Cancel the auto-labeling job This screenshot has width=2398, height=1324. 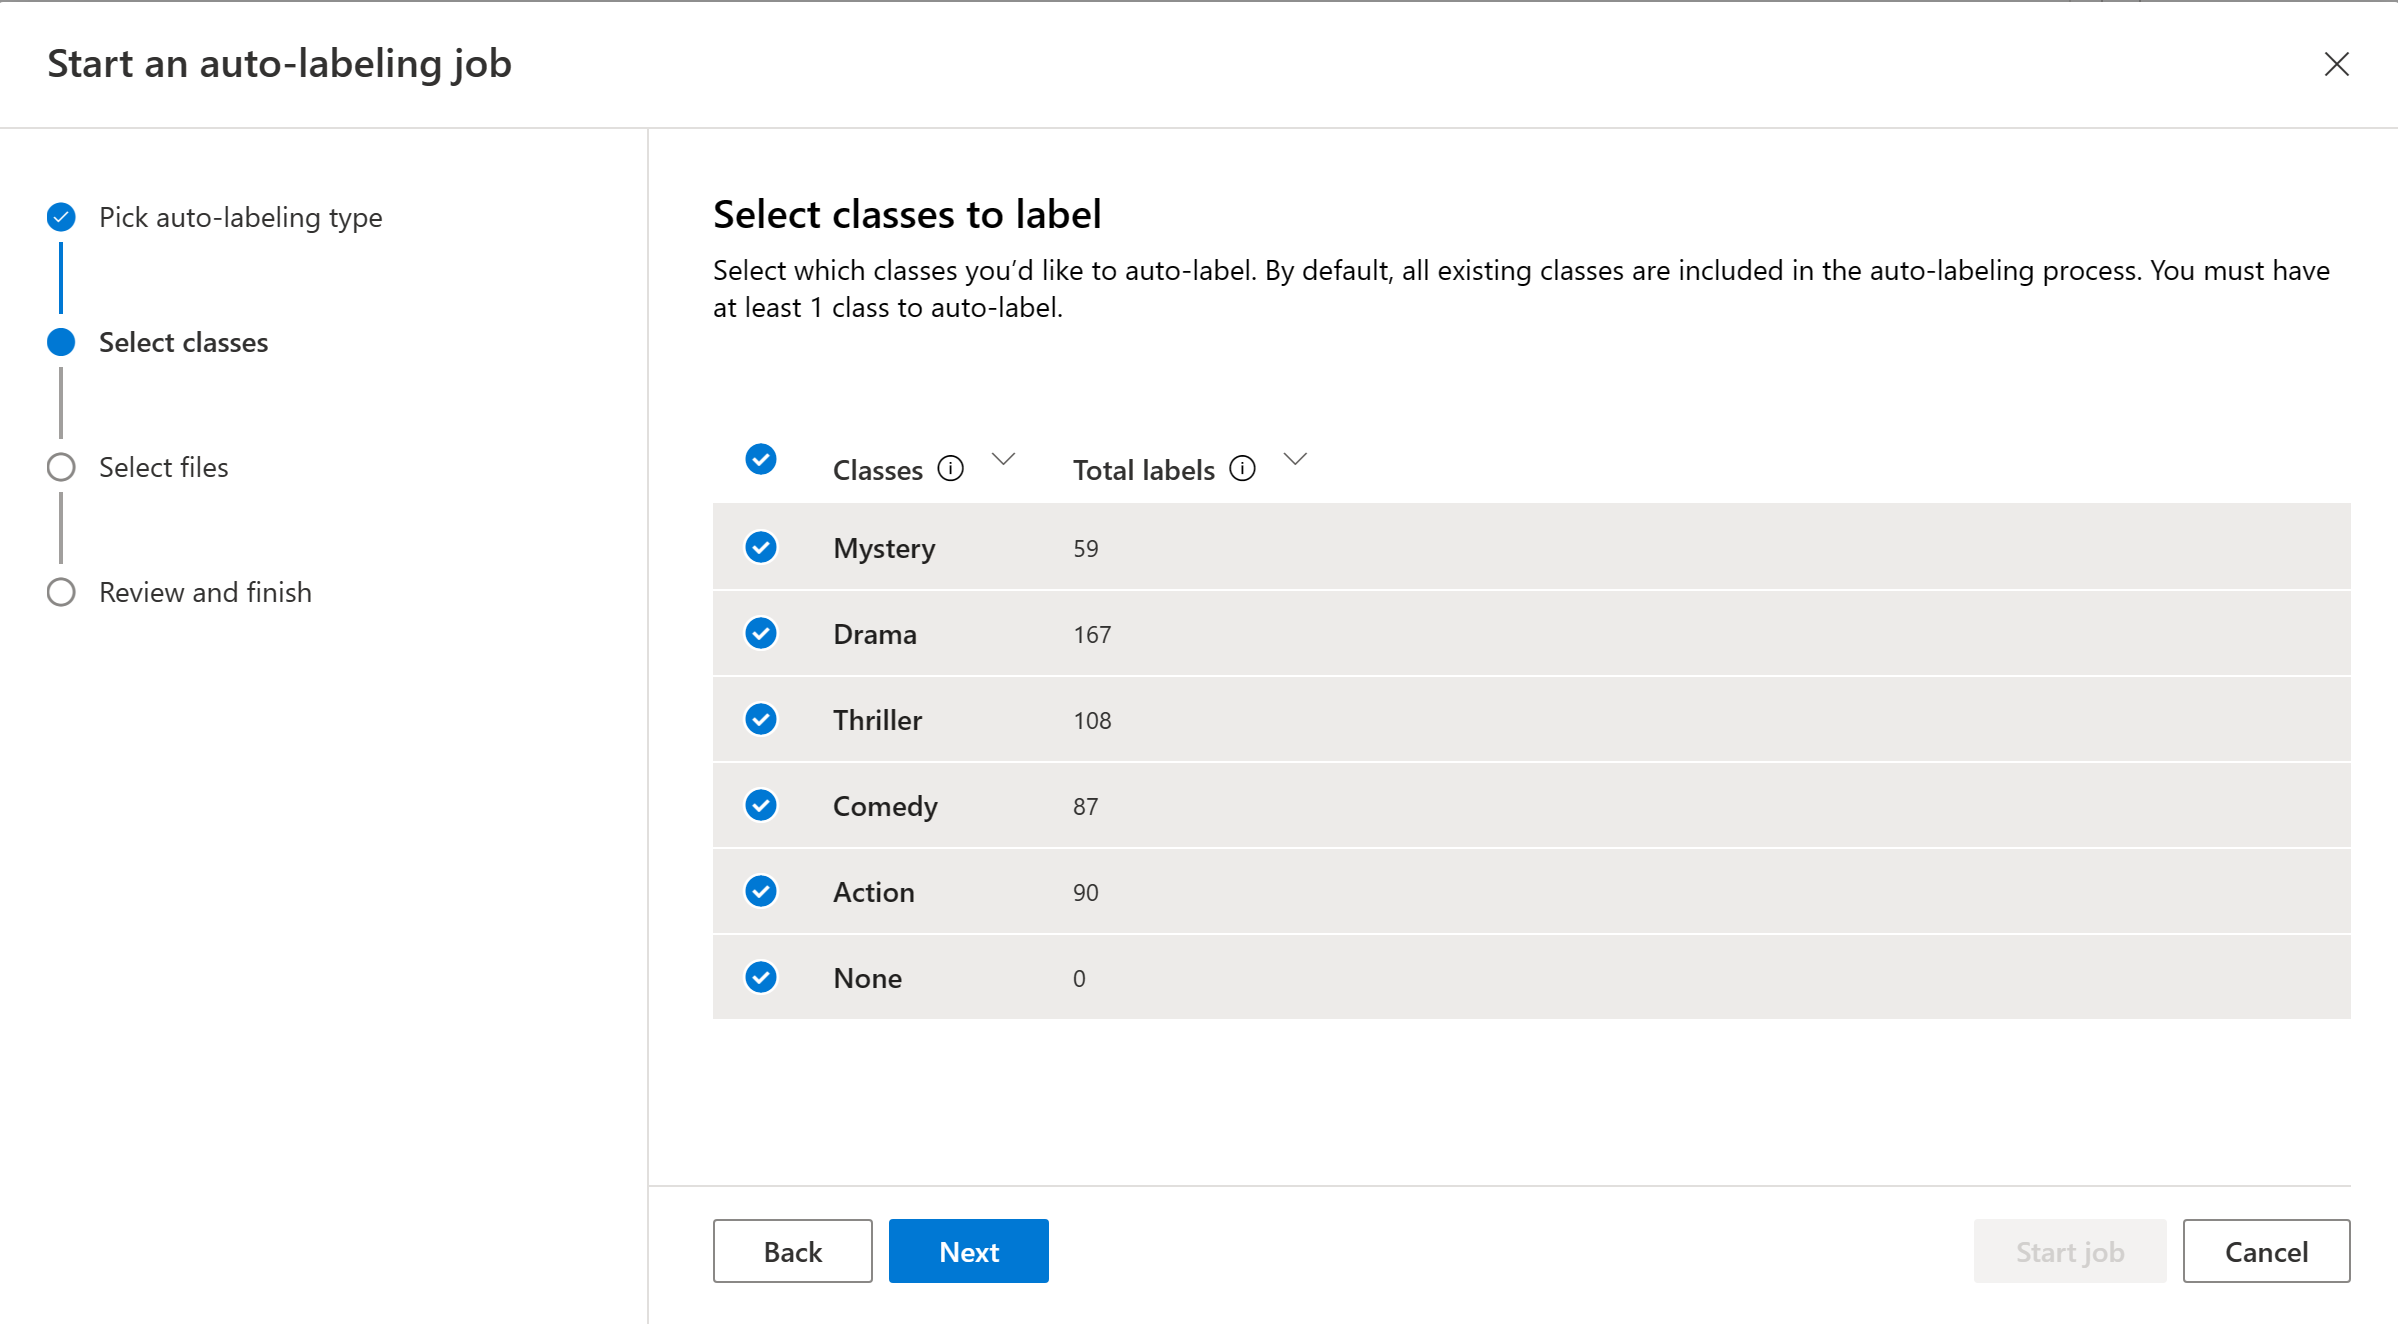[2265, 1251]
